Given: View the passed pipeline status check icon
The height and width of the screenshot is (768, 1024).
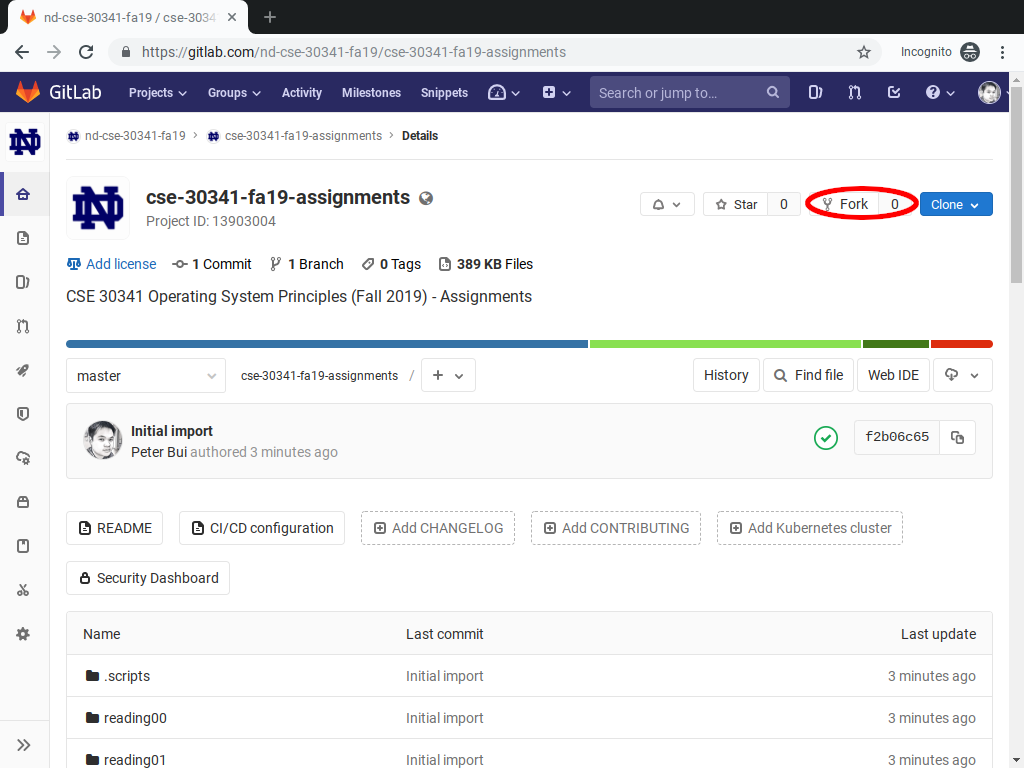Looking at the screenshot, I should (x=825, y=438).
